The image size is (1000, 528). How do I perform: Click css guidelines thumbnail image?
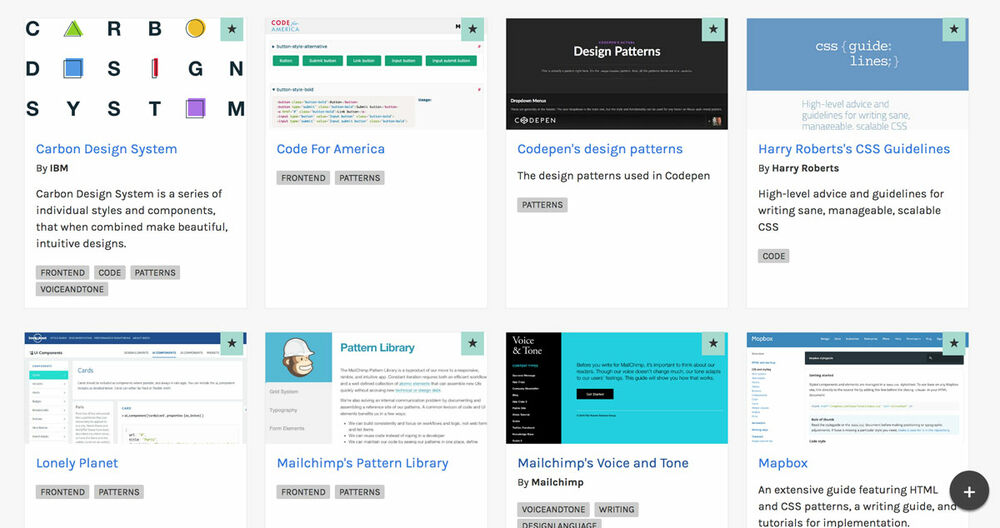pyautogui.click(x=857, y=73)
